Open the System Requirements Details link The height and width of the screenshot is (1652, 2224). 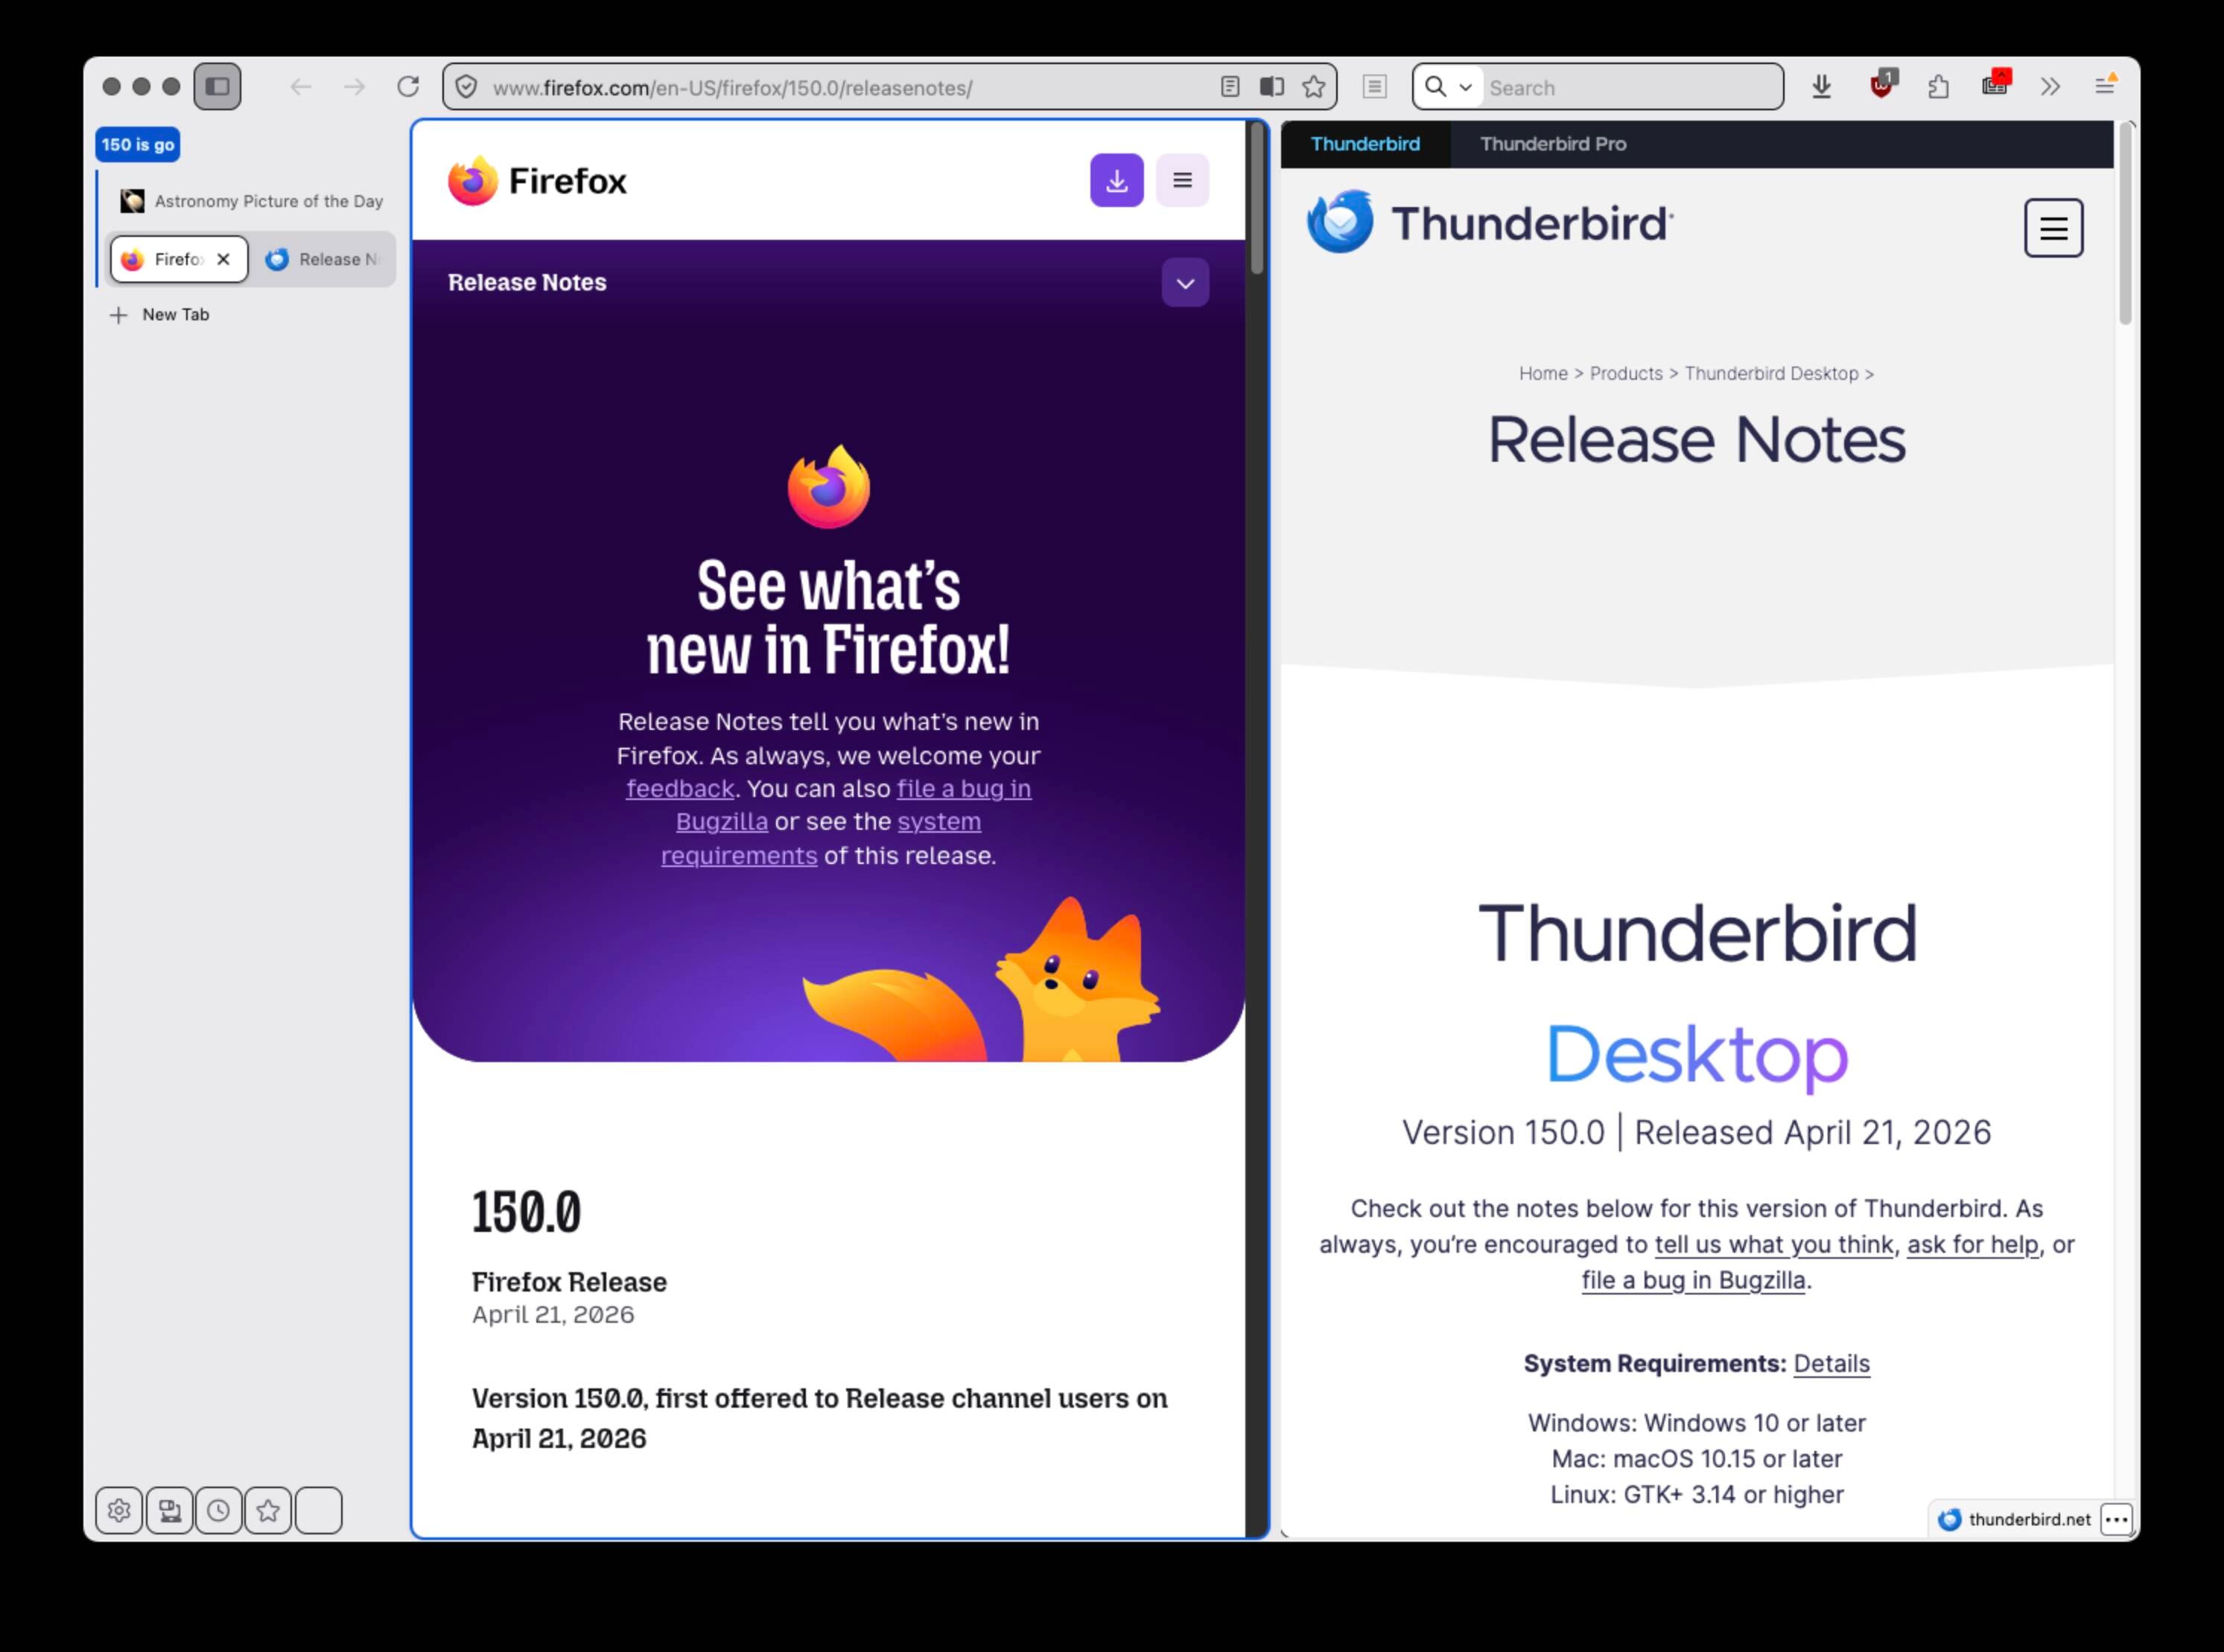[1832, 1363]
